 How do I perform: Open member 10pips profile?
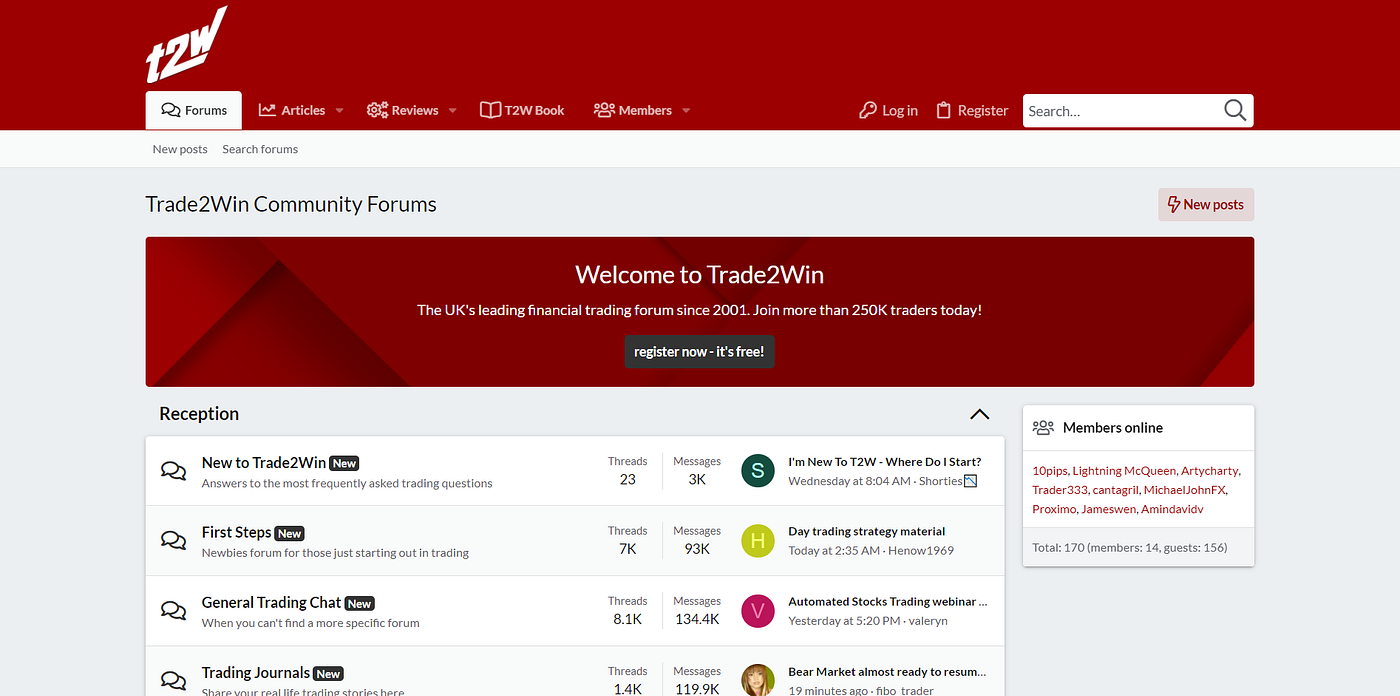click(1050, 471)
